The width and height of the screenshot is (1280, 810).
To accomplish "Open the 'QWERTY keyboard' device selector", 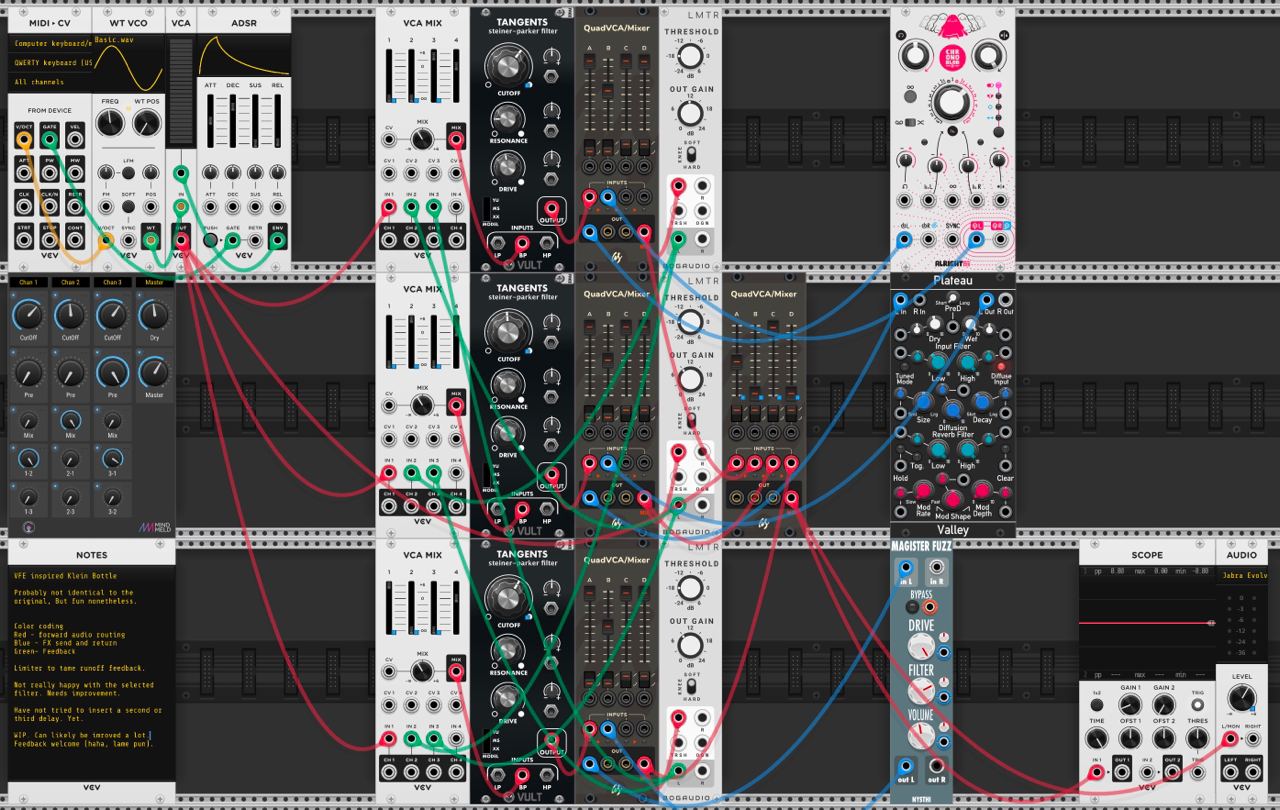I will coord(49,63).
